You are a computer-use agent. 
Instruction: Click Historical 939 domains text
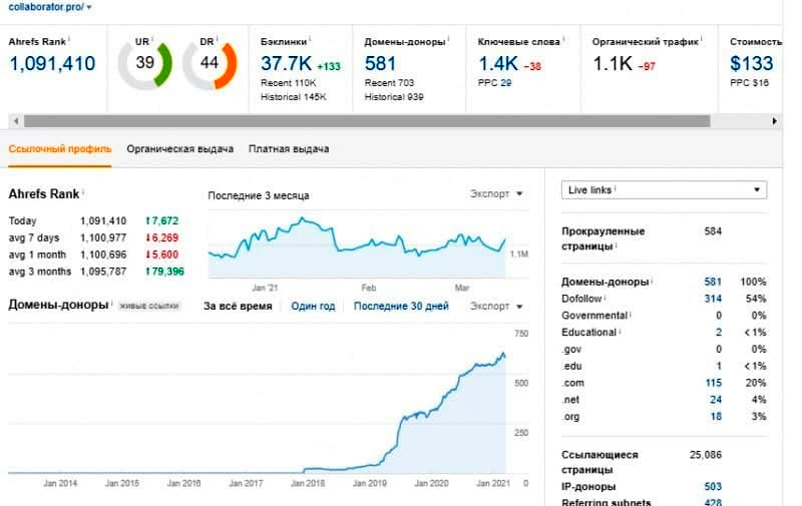click(394, 97)
